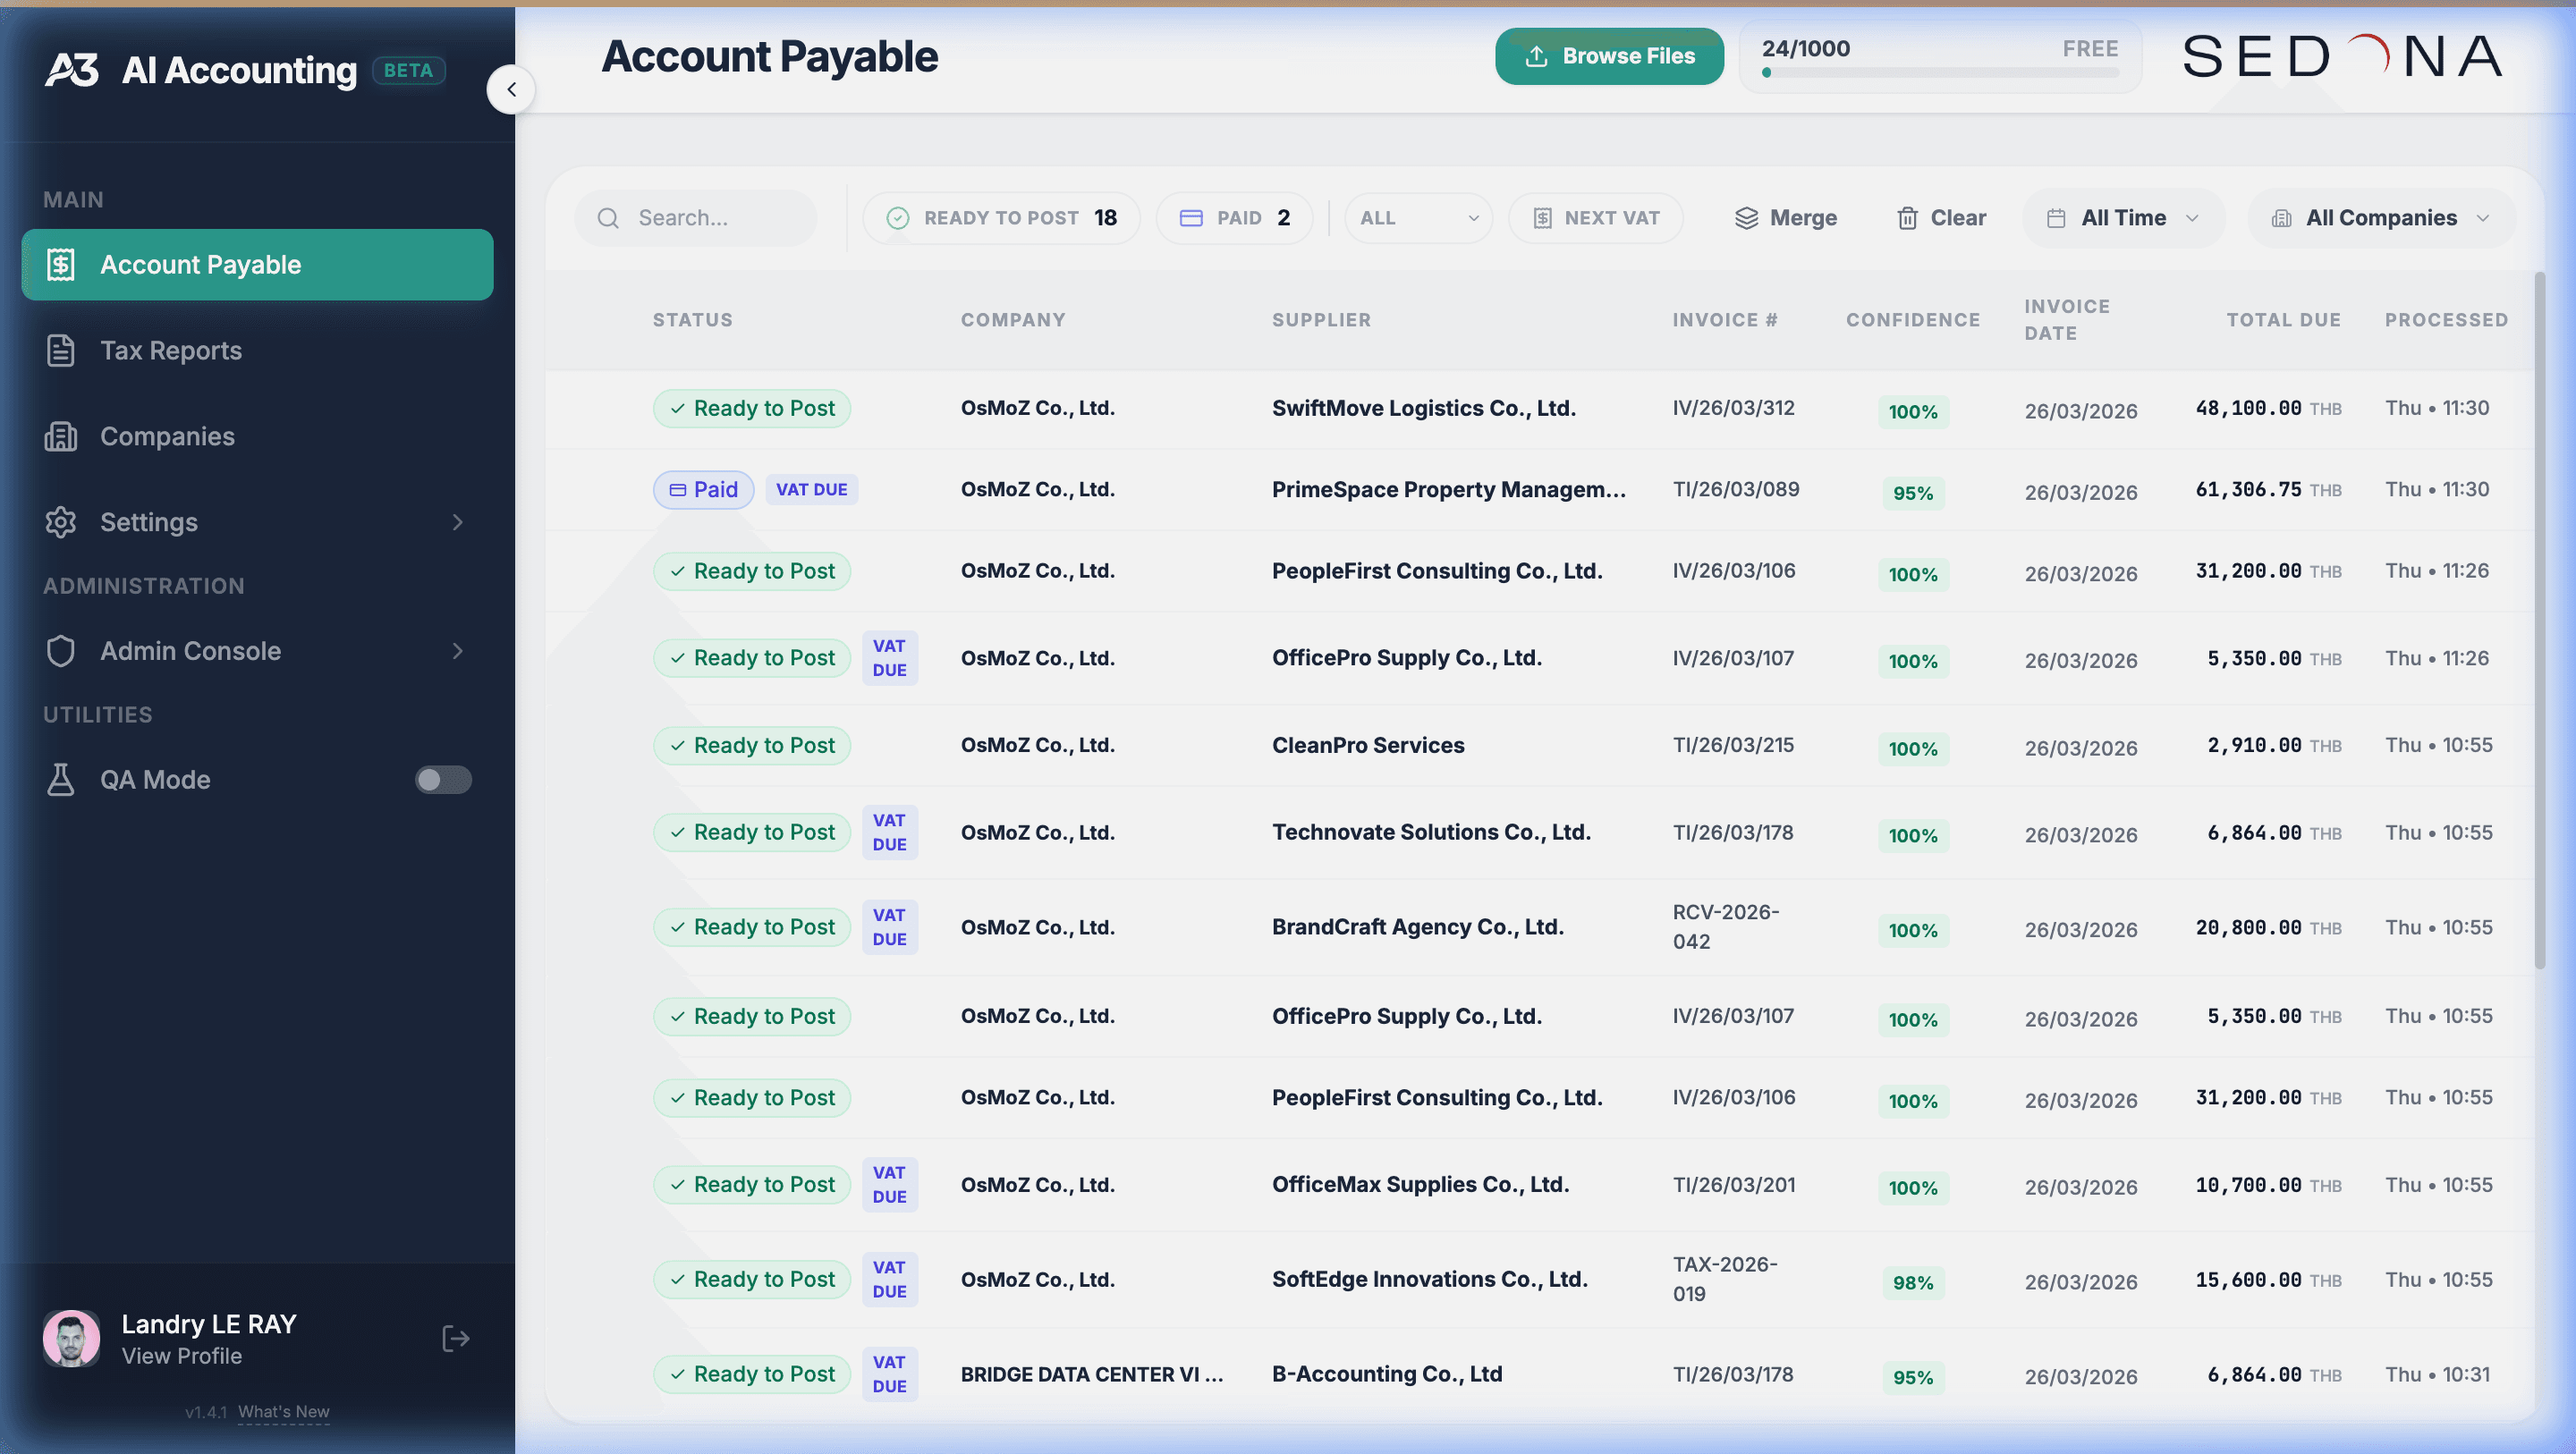2576x1454 pixels.
Task: Expand the All Companies dropdown
Action: coord(2380,217)
